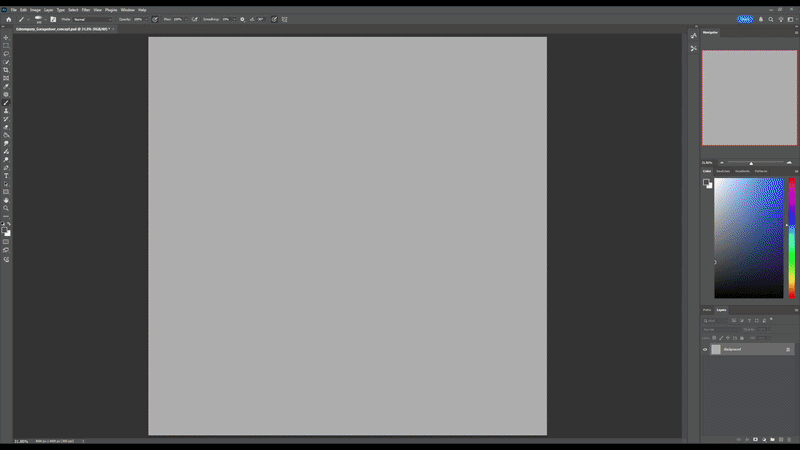Toggle Quick Mask mode
The image size is (800, 450).
point(6,242)
